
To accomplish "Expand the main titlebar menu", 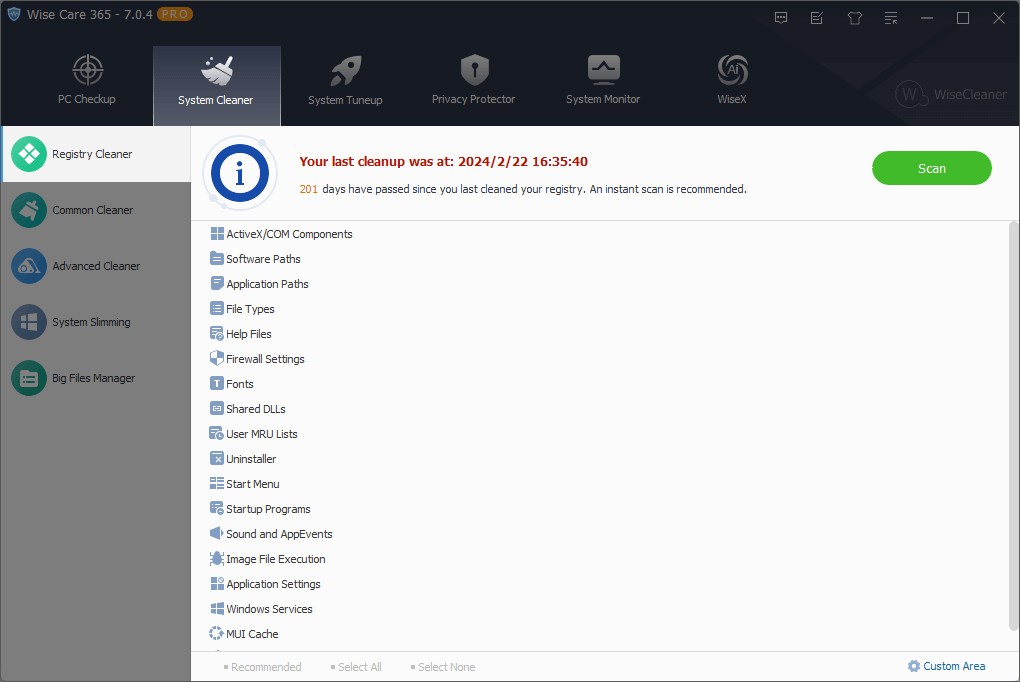I will [890, 17].
